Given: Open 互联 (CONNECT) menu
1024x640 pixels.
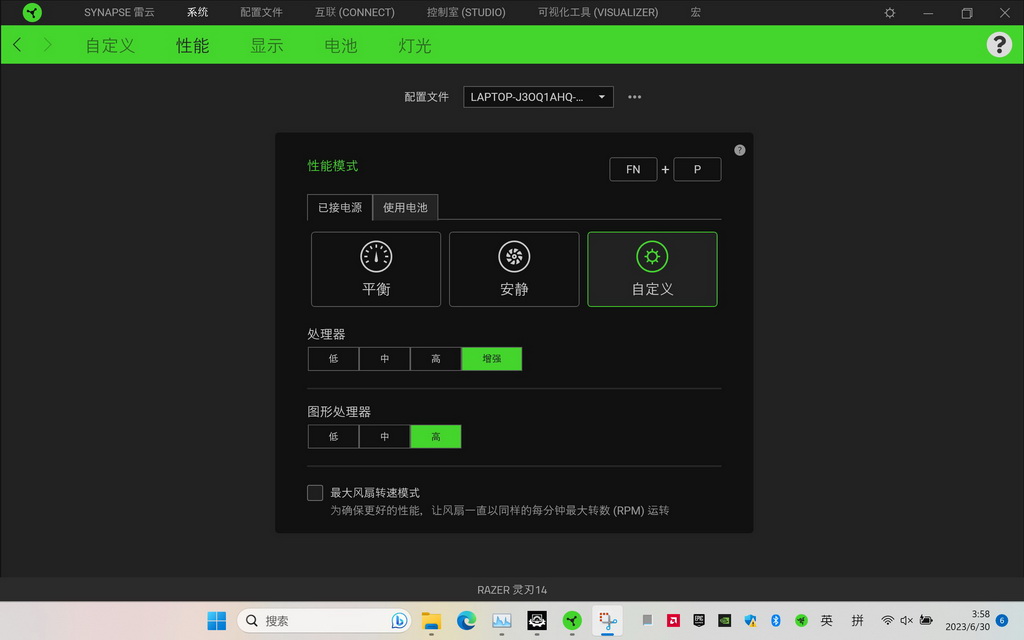Looking at the screenshot, I should pos(355,12).
